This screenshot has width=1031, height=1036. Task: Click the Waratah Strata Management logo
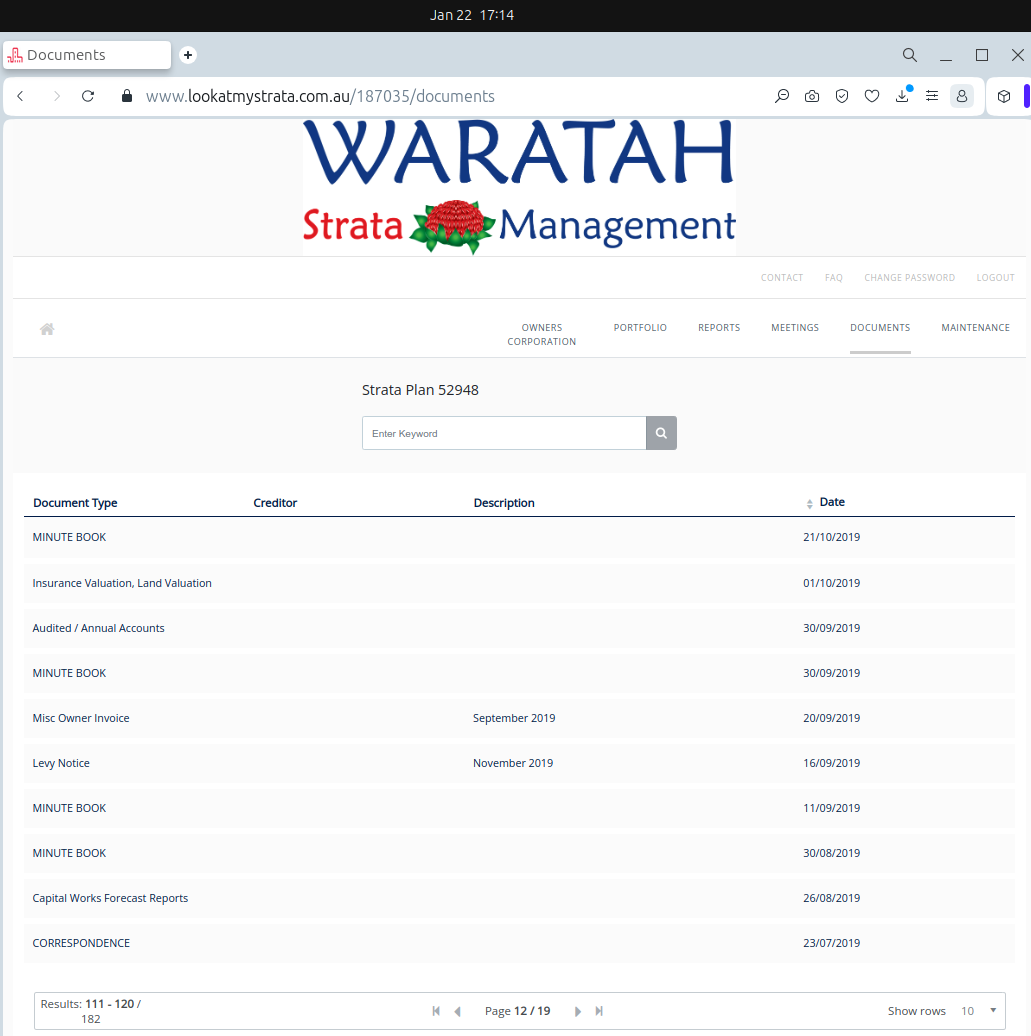(x=519, y=187)
